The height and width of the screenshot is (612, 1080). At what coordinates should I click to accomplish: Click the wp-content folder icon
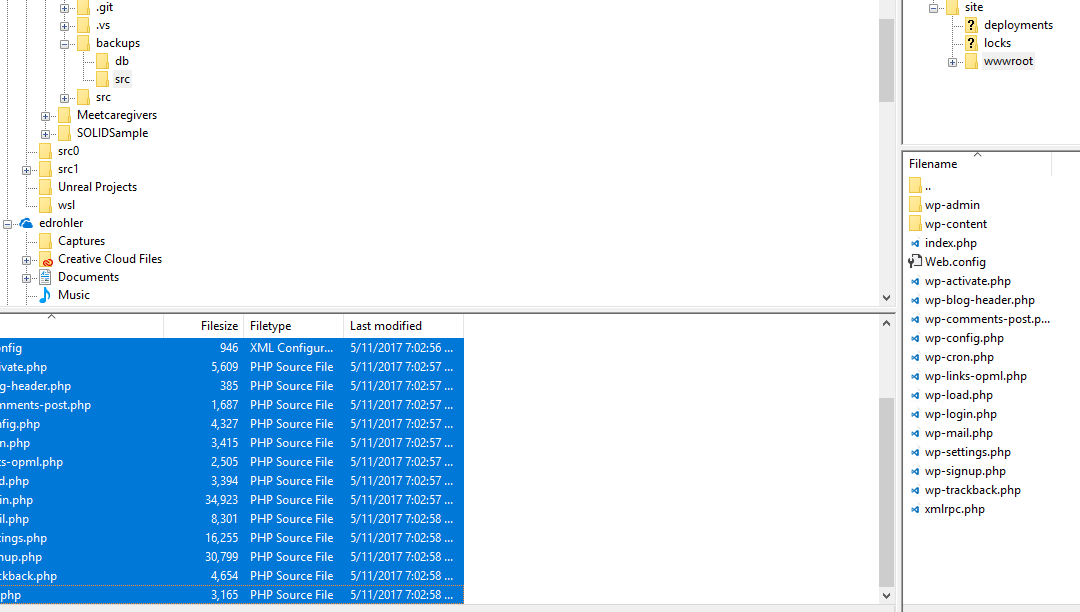[915, 224]
